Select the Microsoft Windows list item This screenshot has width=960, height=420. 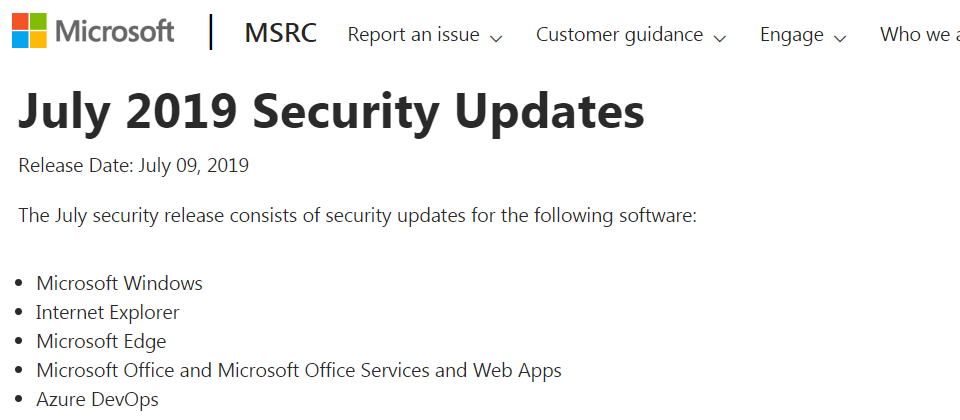point(119,283)
